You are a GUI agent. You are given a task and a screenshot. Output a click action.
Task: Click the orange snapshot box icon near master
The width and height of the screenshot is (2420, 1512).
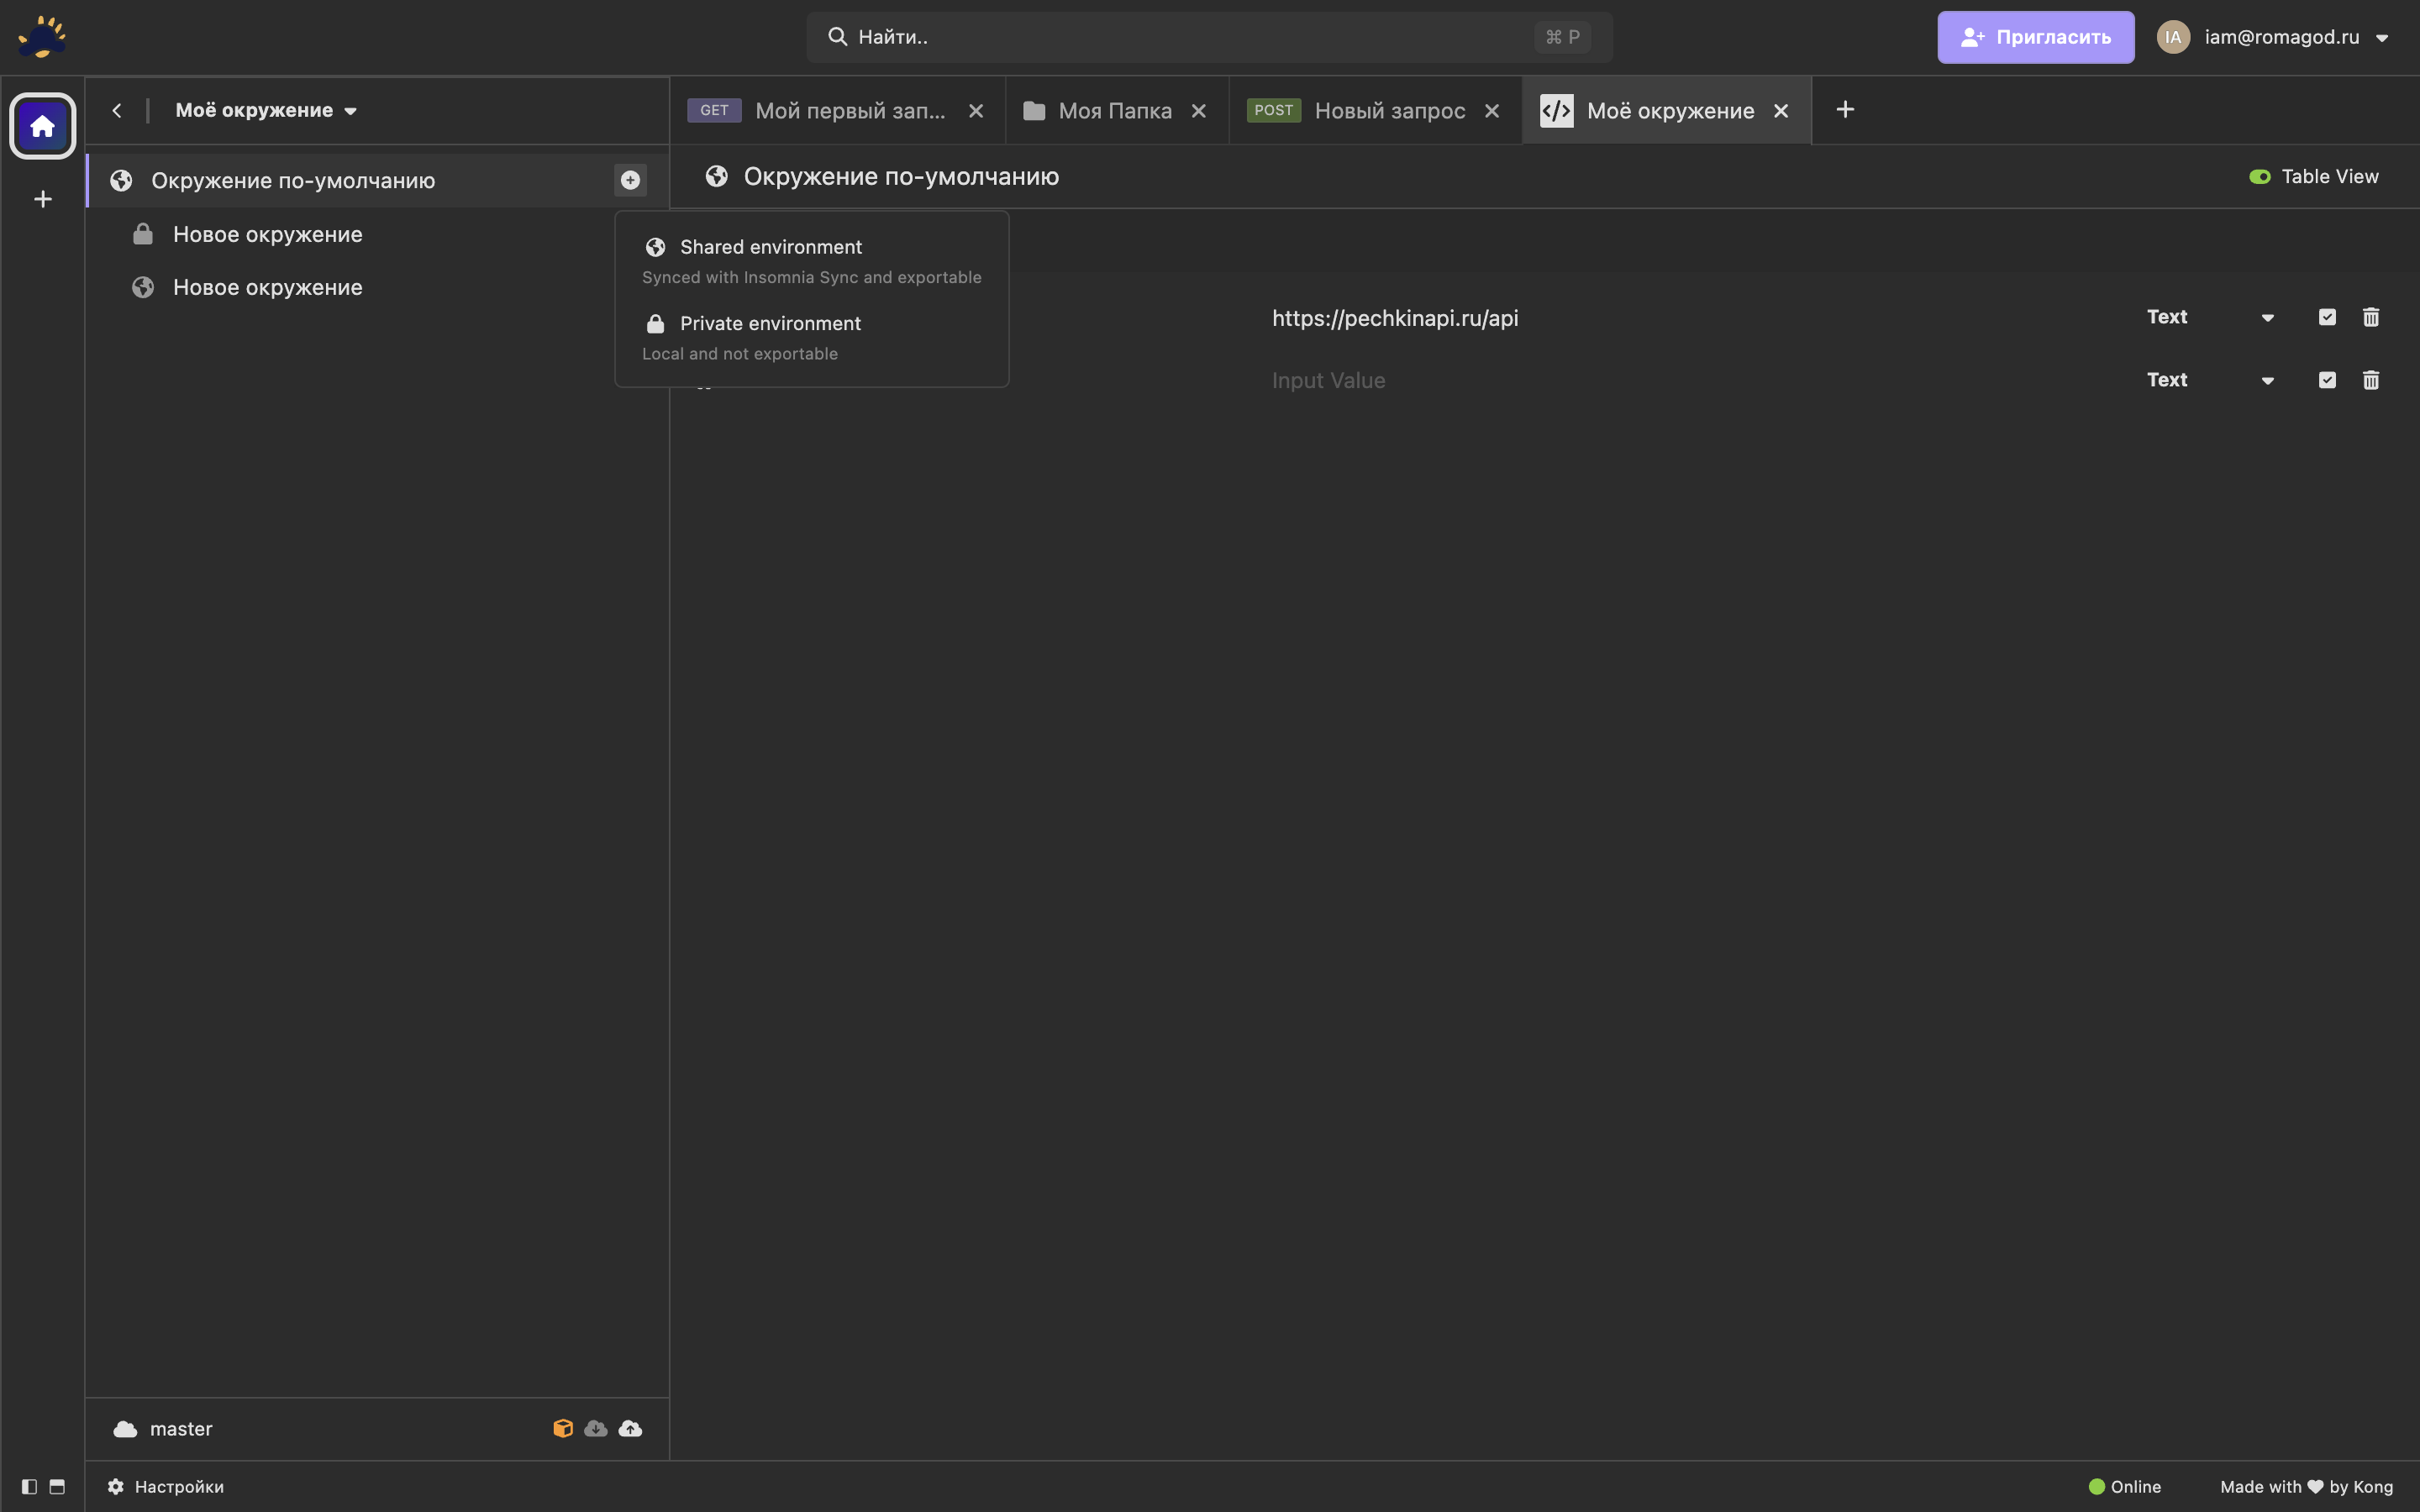point(563,1428)
